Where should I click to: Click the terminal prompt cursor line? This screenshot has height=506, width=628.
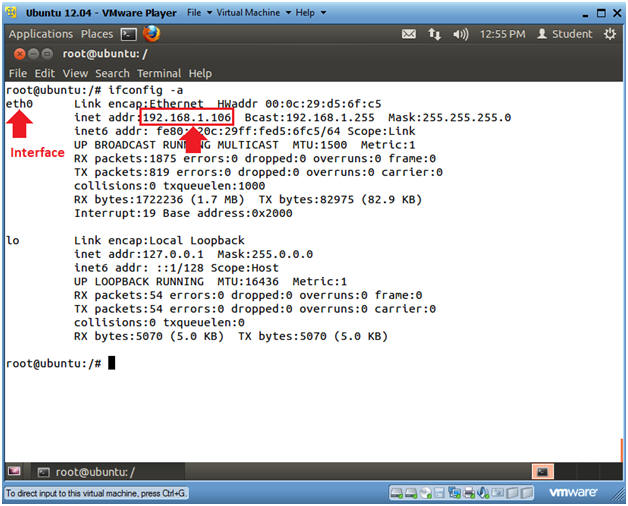click(60, 363)
